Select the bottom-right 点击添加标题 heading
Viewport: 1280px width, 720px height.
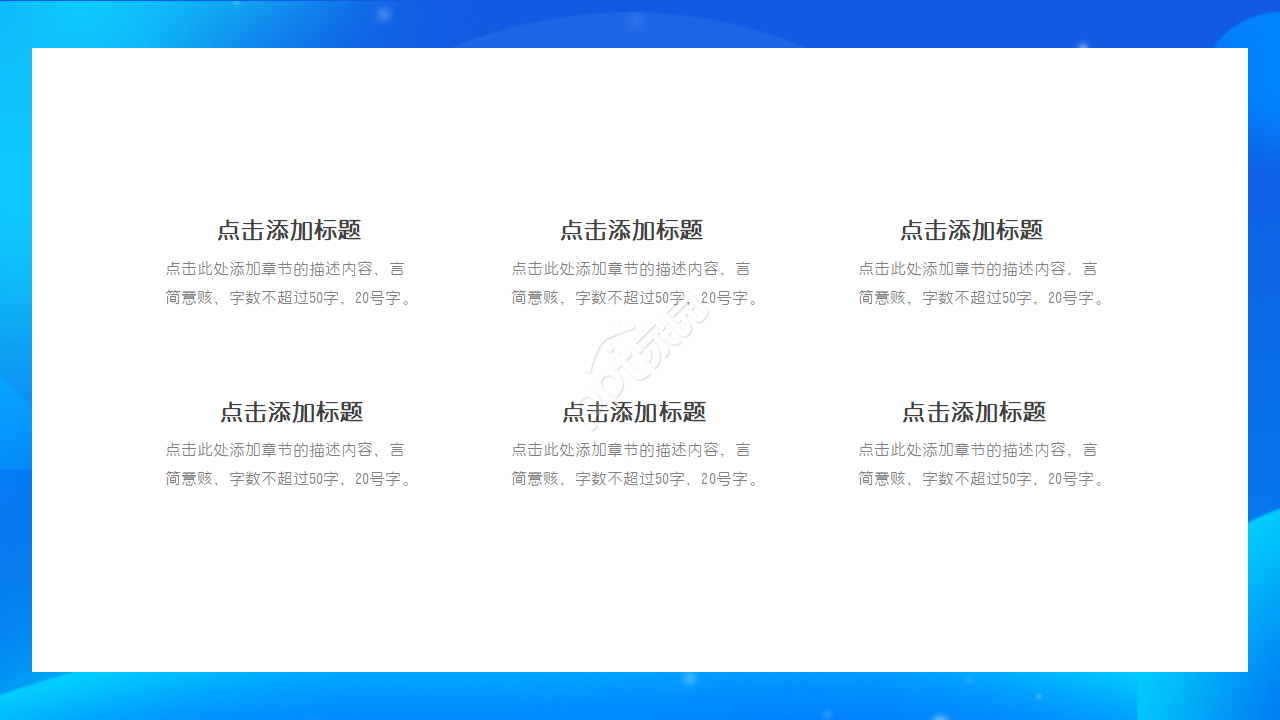point(974,412)
